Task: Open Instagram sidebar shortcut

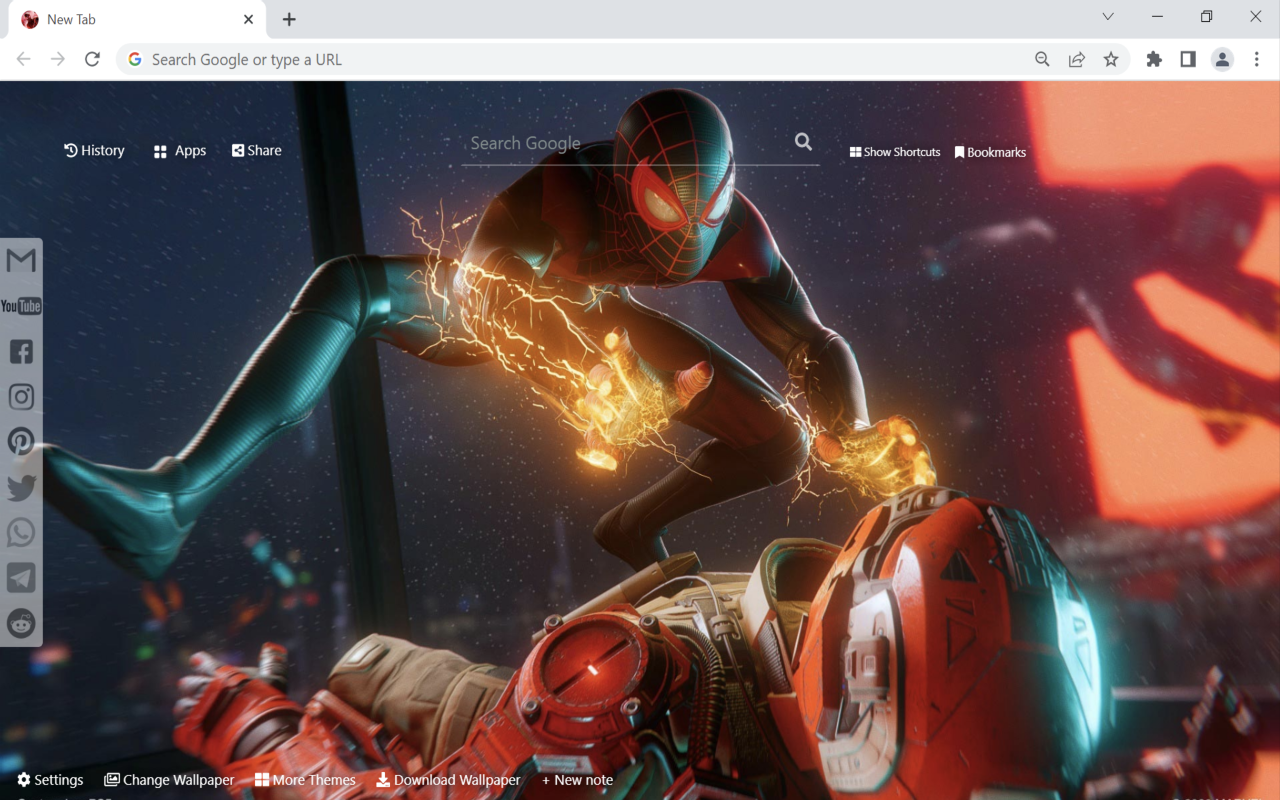Action: pyautogui.click(x=21, y=397)
